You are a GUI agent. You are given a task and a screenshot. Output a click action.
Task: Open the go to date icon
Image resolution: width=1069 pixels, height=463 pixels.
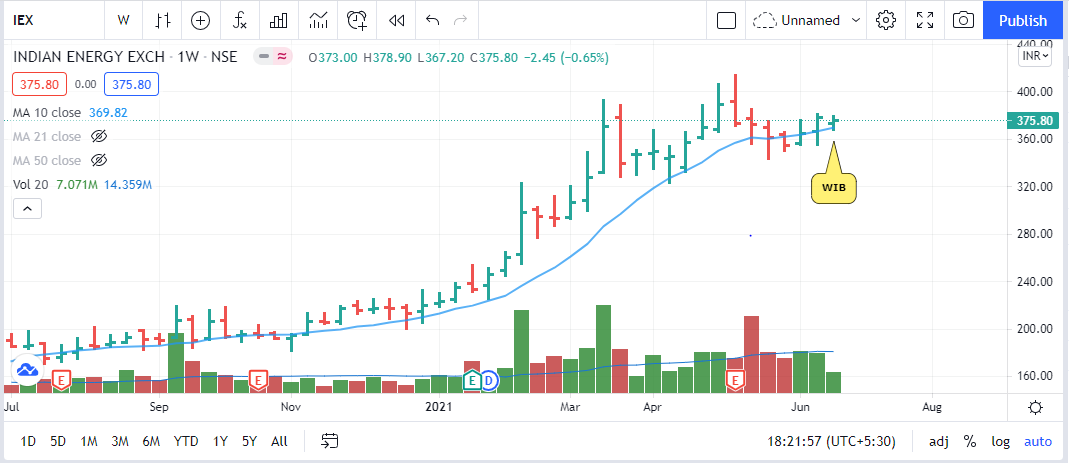point(330,441)
